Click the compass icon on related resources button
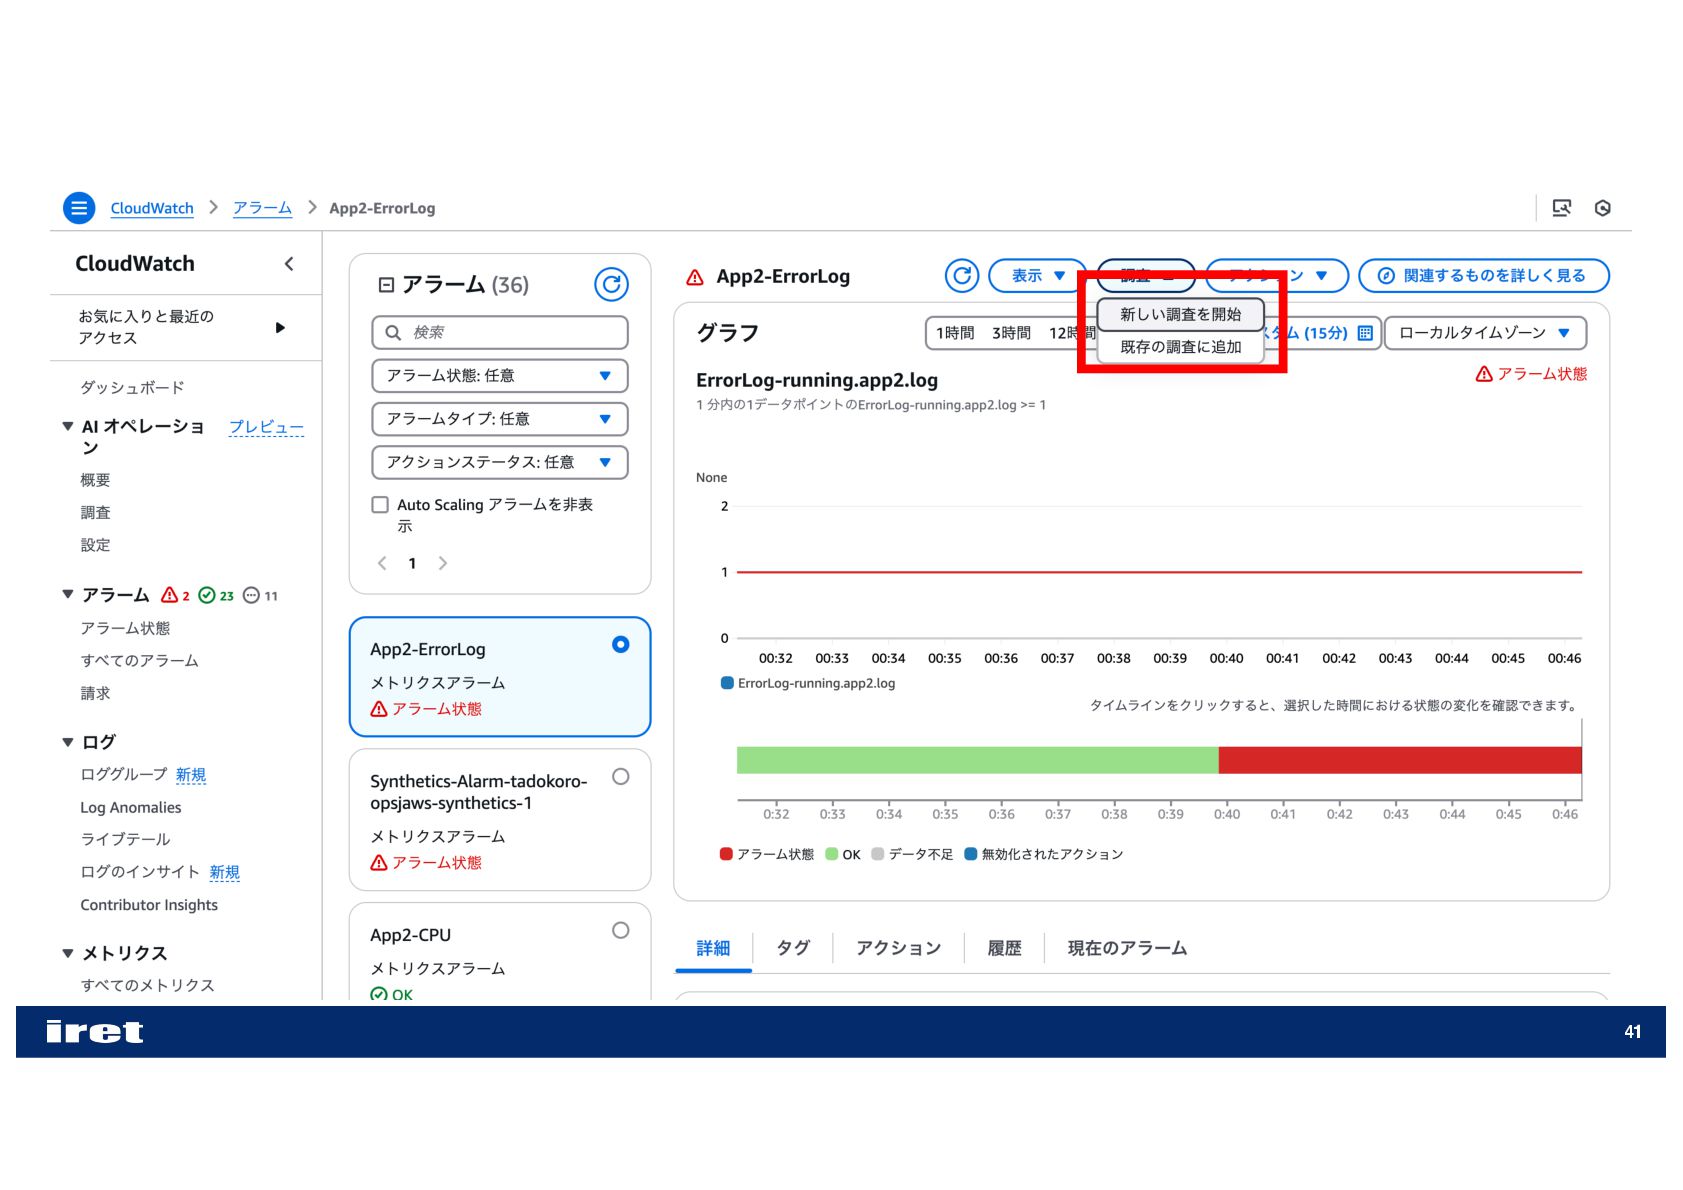The height and width of the screenshot is (1190, 1683). (1386, 276)
